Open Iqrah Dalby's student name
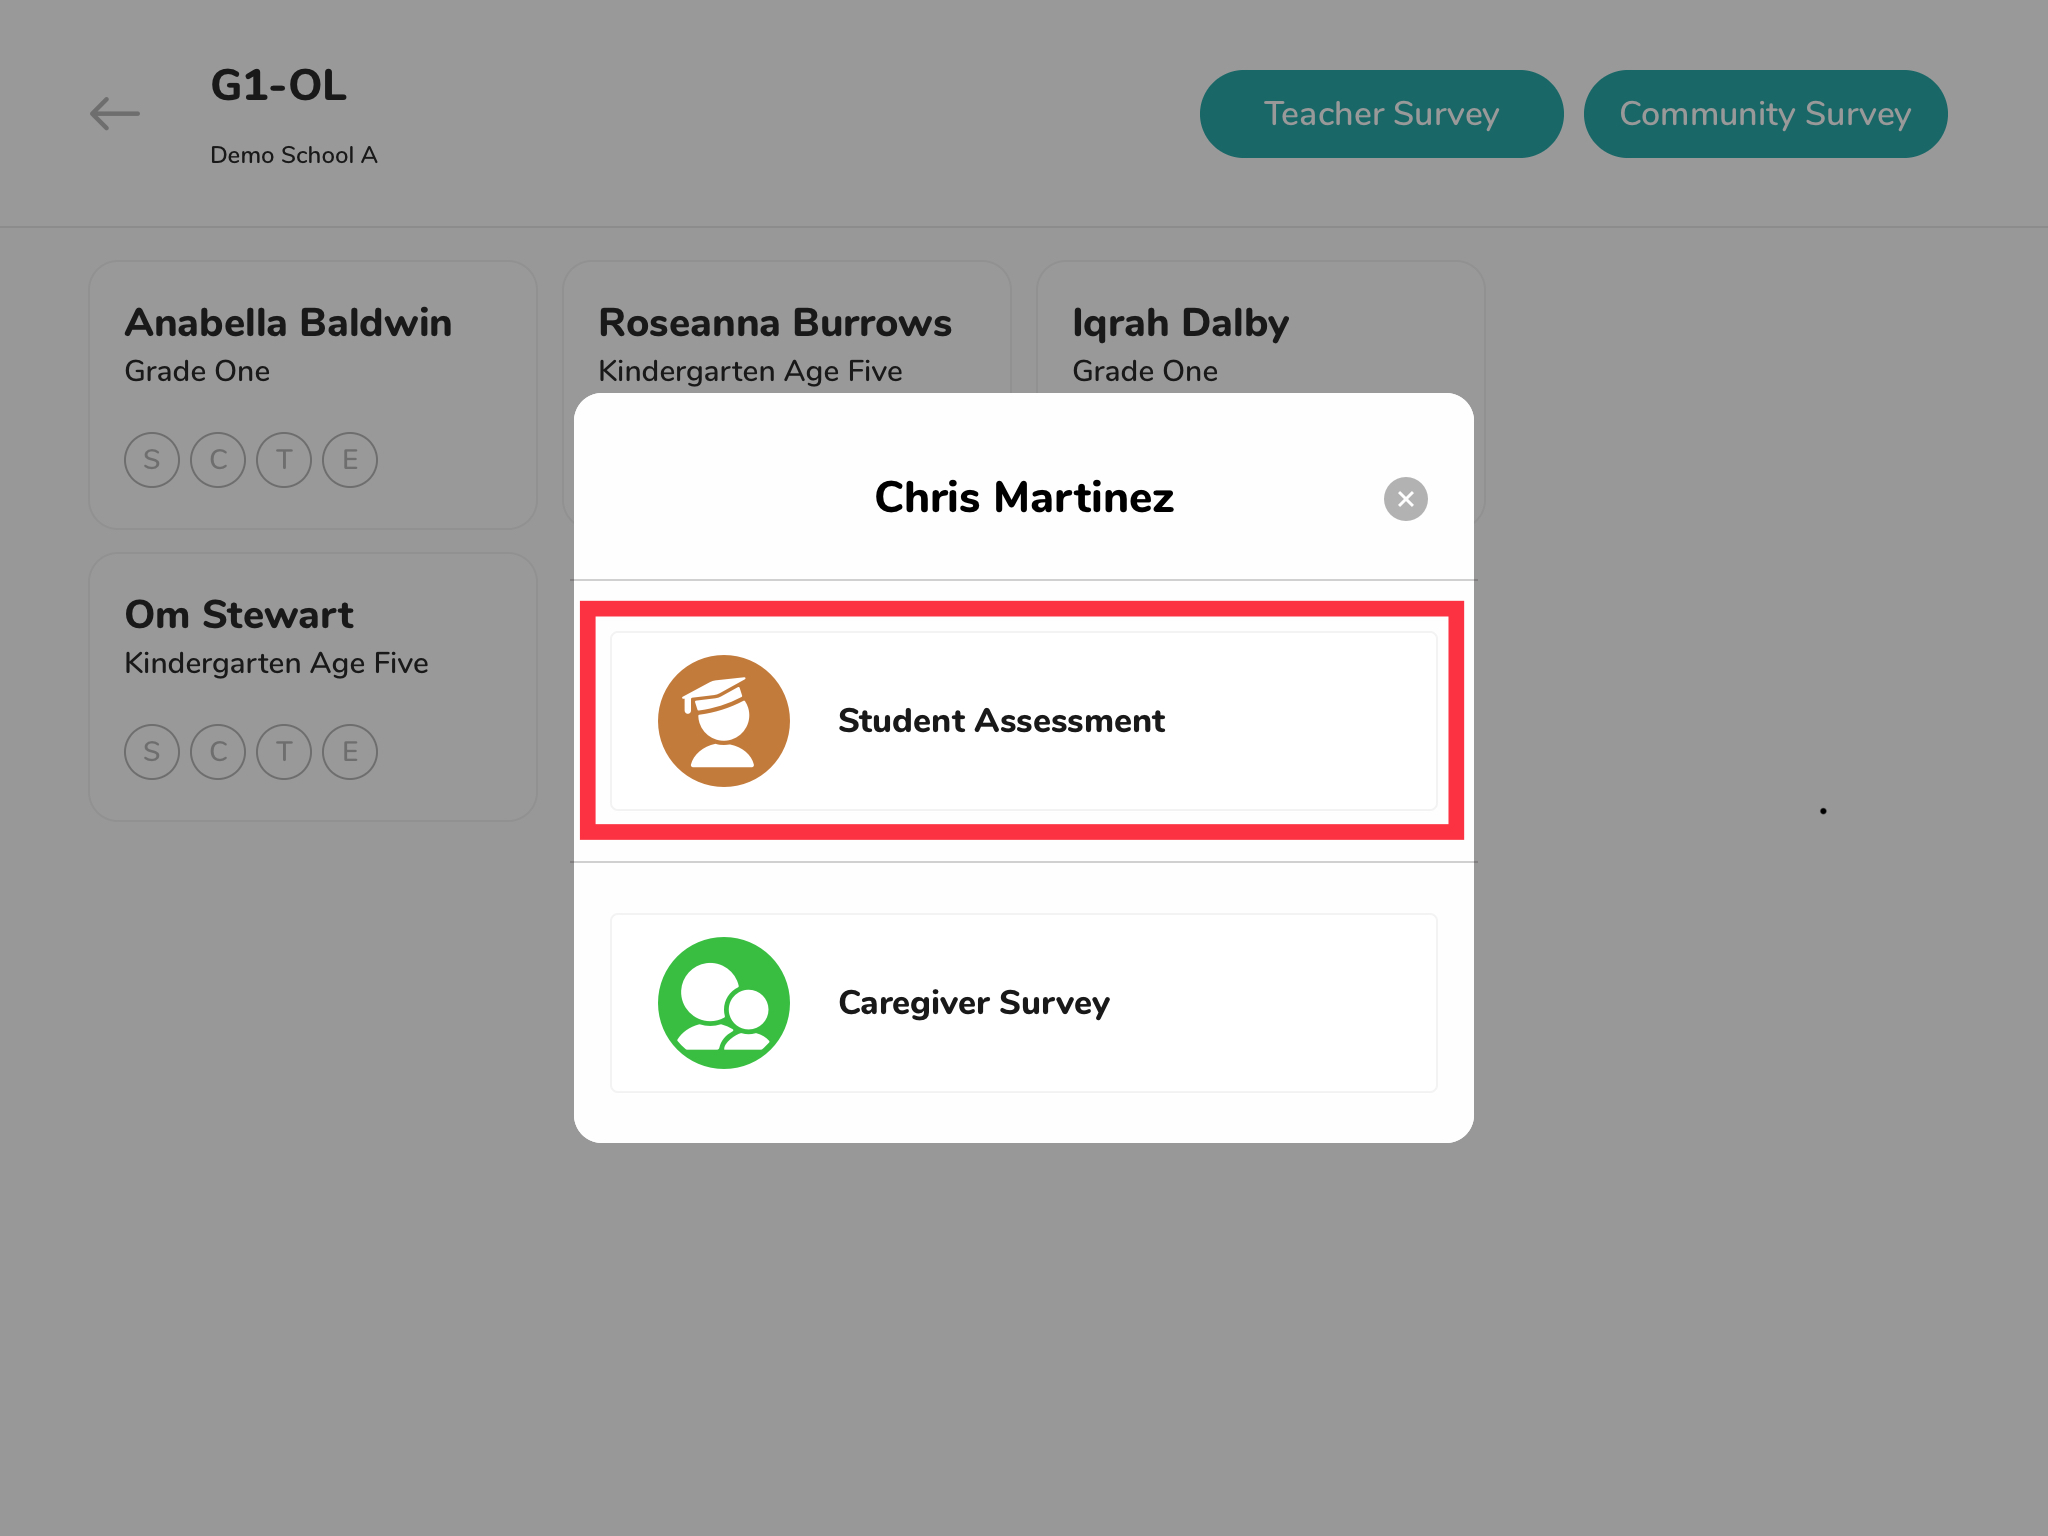This screenshot has height=1536, width=2048. click(x=1180, y=324)
